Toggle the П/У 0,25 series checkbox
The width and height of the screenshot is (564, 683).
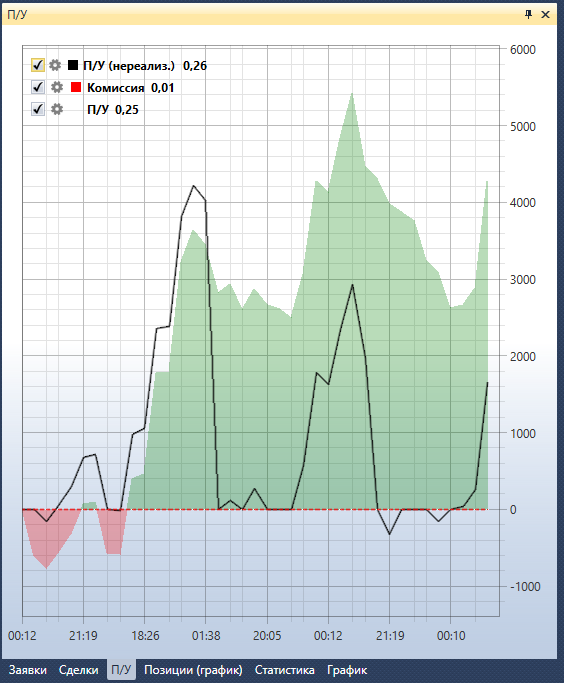[38, 109]
